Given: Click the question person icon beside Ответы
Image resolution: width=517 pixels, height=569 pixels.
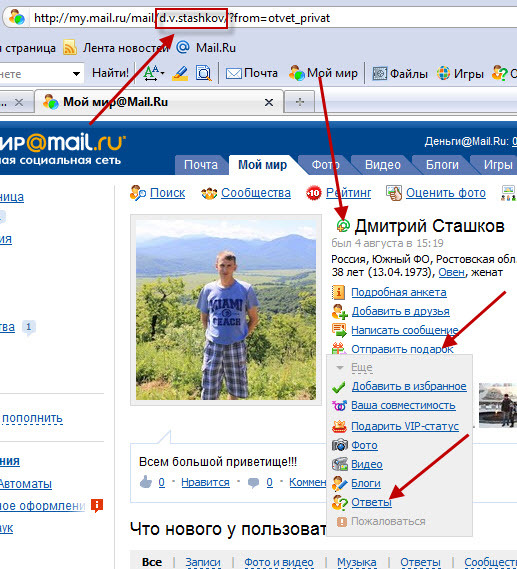Looking at the screenshot, I should pos(340,502).
